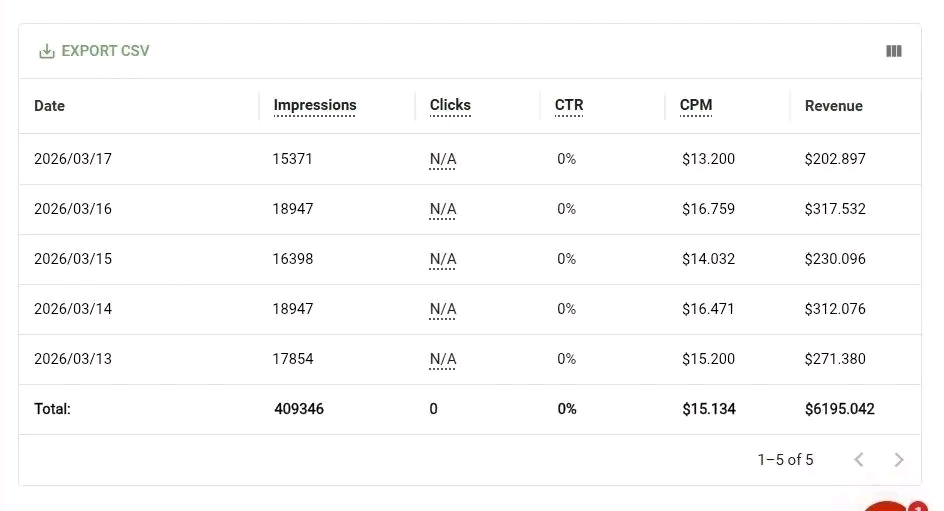944x511 pixels.
Task: Click N/A clicks value for 2026/03/13
Action: coord(443,359)
